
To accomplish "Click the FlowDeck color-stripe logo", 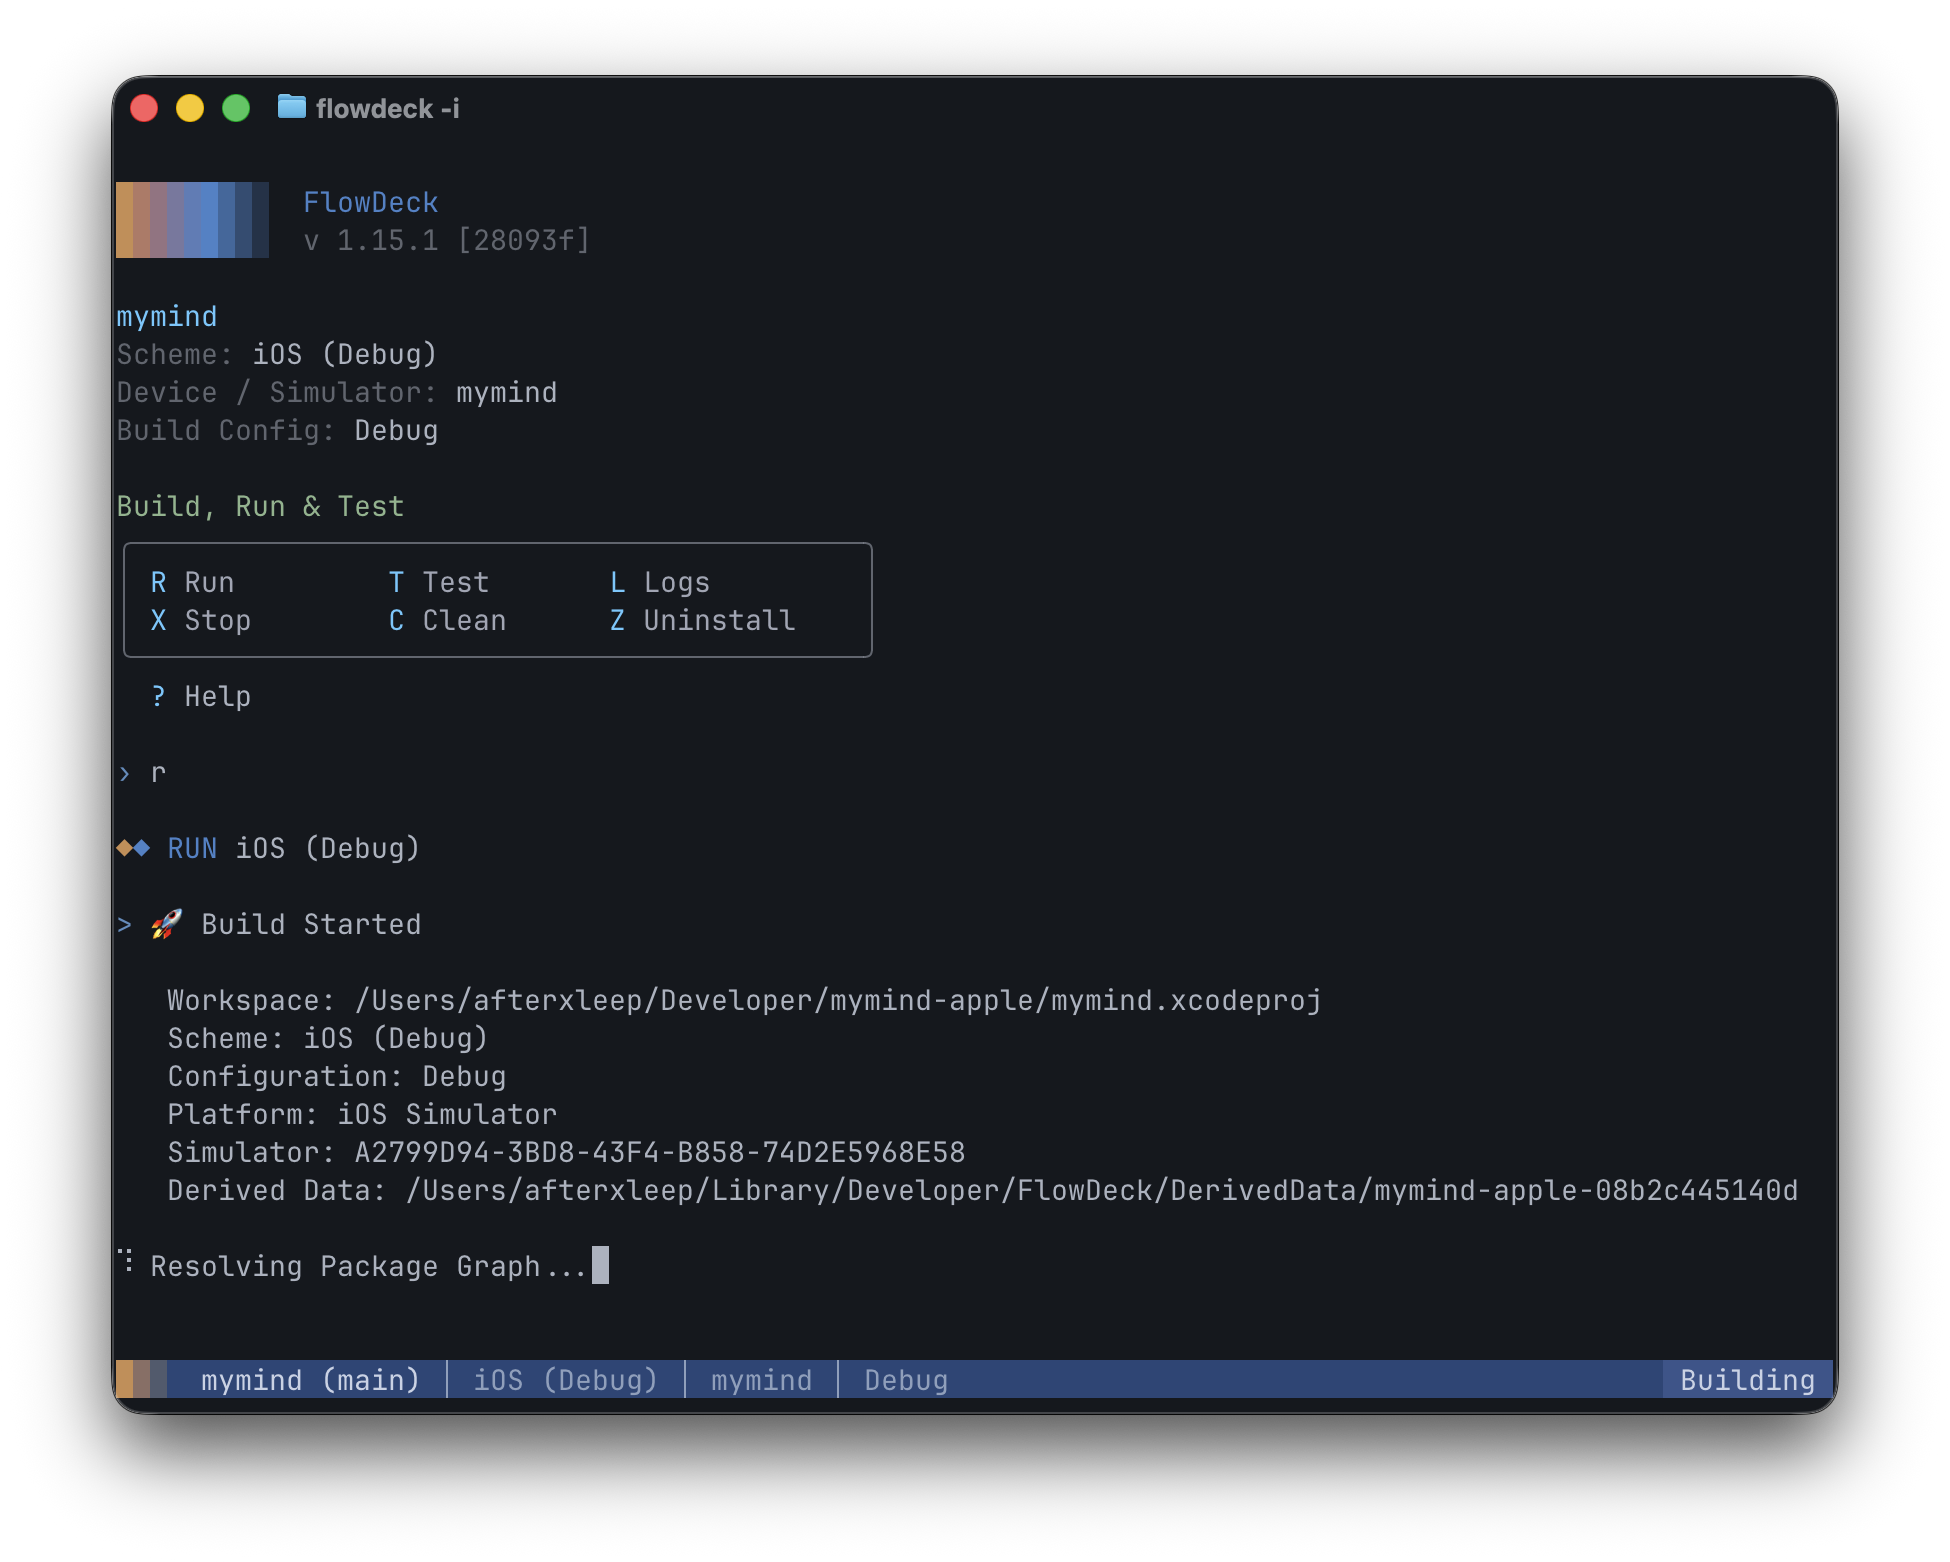I will coord(193,220).
